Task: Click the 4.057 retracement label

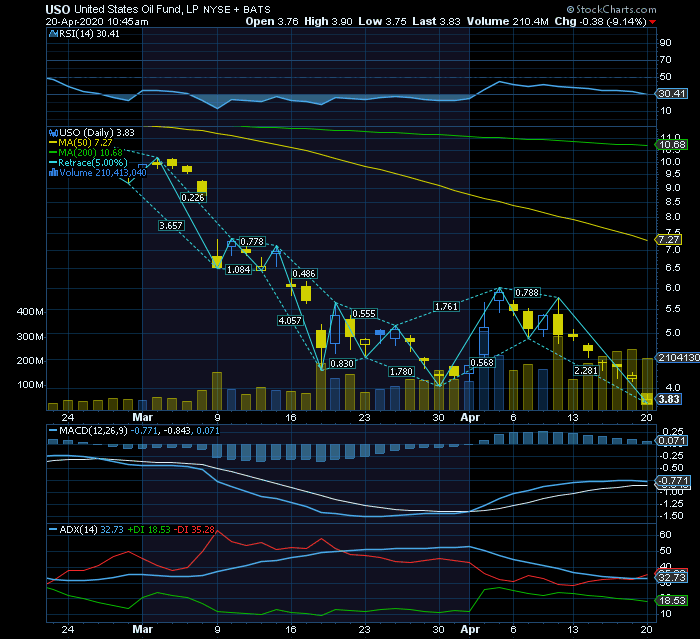Action: pos(289,320)
